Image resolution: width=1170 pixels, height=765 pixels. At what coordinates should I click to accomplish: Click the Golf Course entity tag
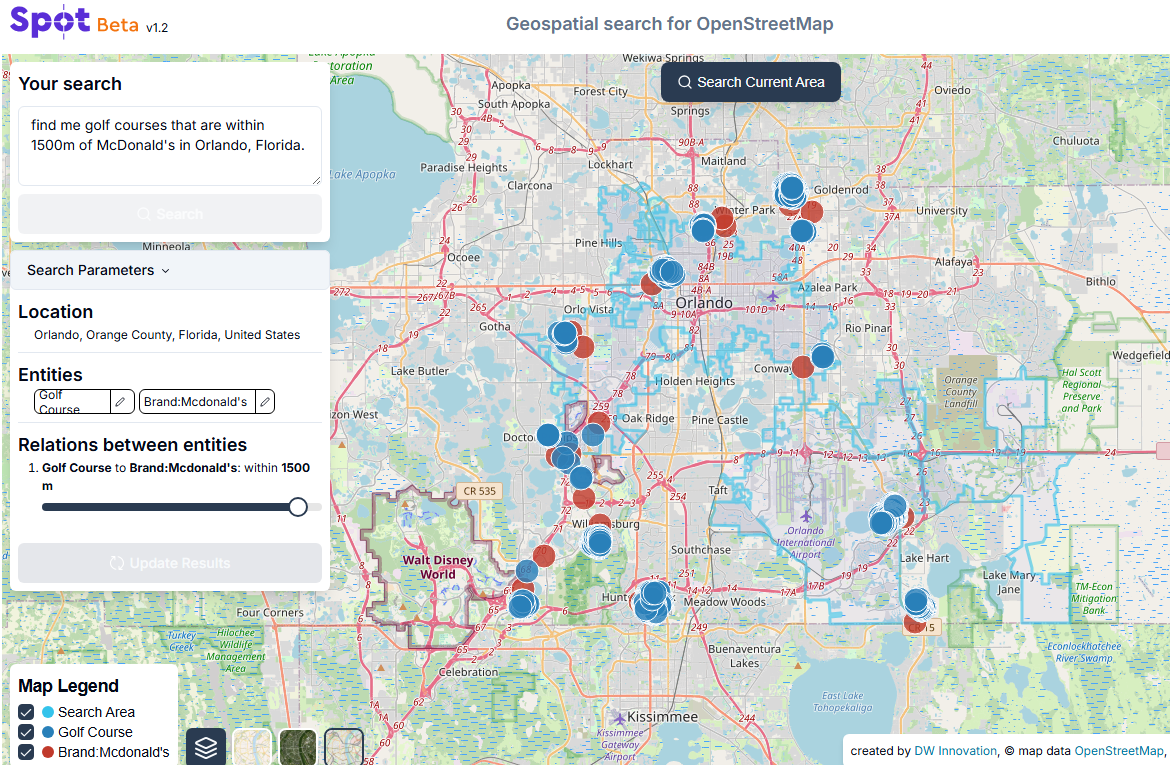[x=71, y=402]
